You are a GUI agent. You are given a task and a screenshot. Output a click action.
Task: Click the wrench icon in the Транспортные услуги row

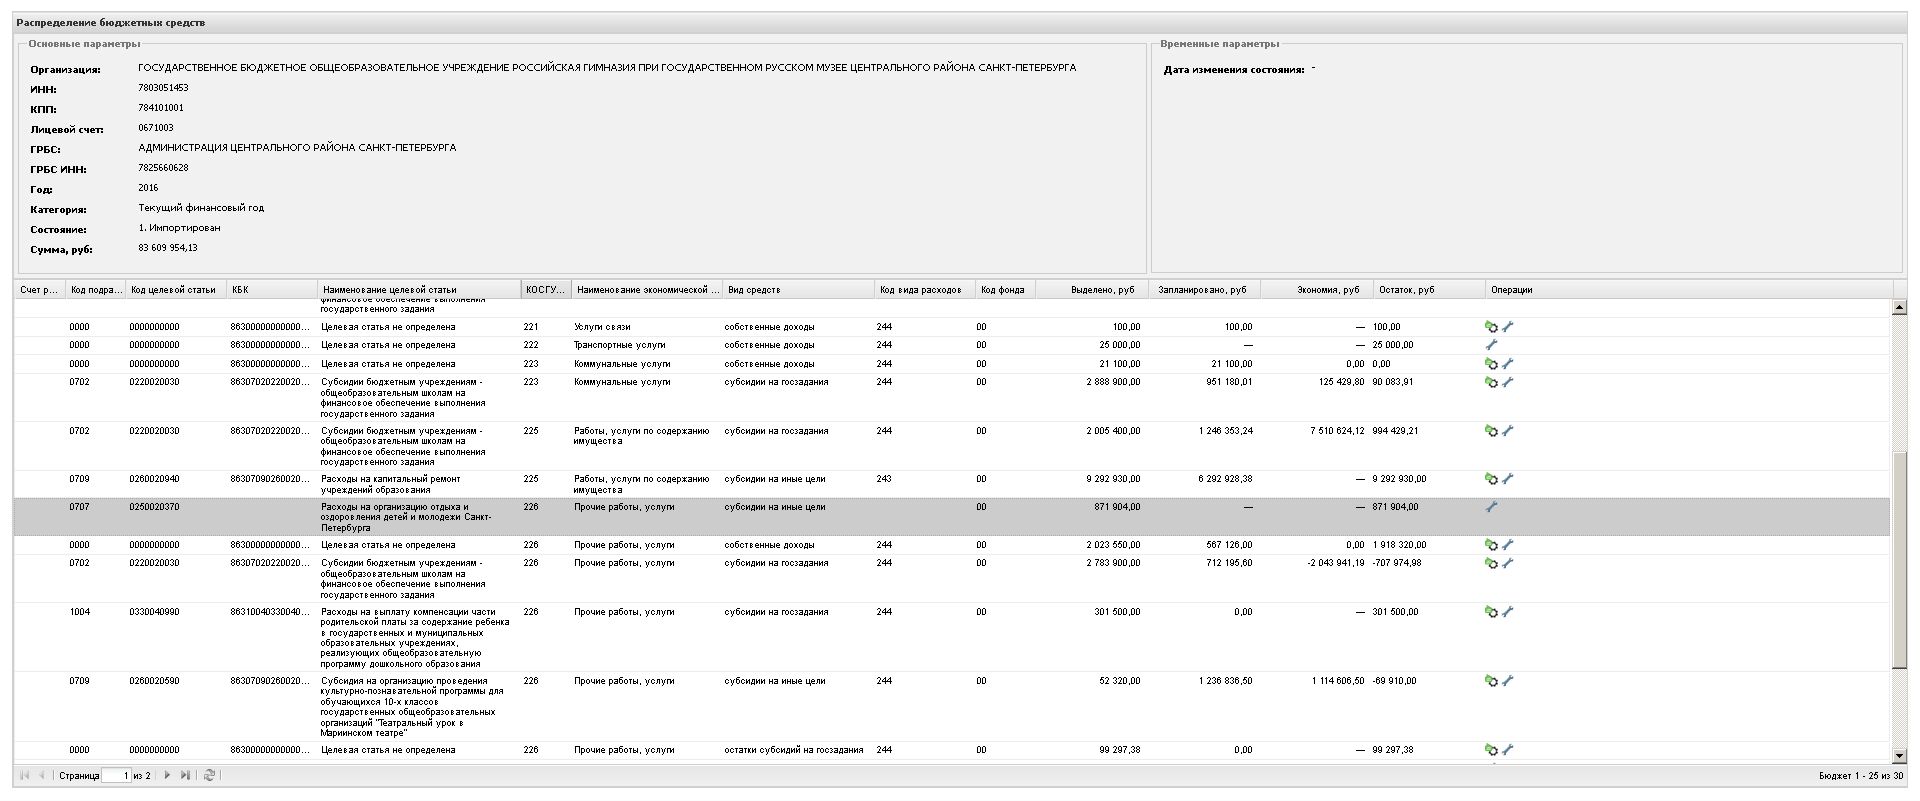pos(1491,345)
